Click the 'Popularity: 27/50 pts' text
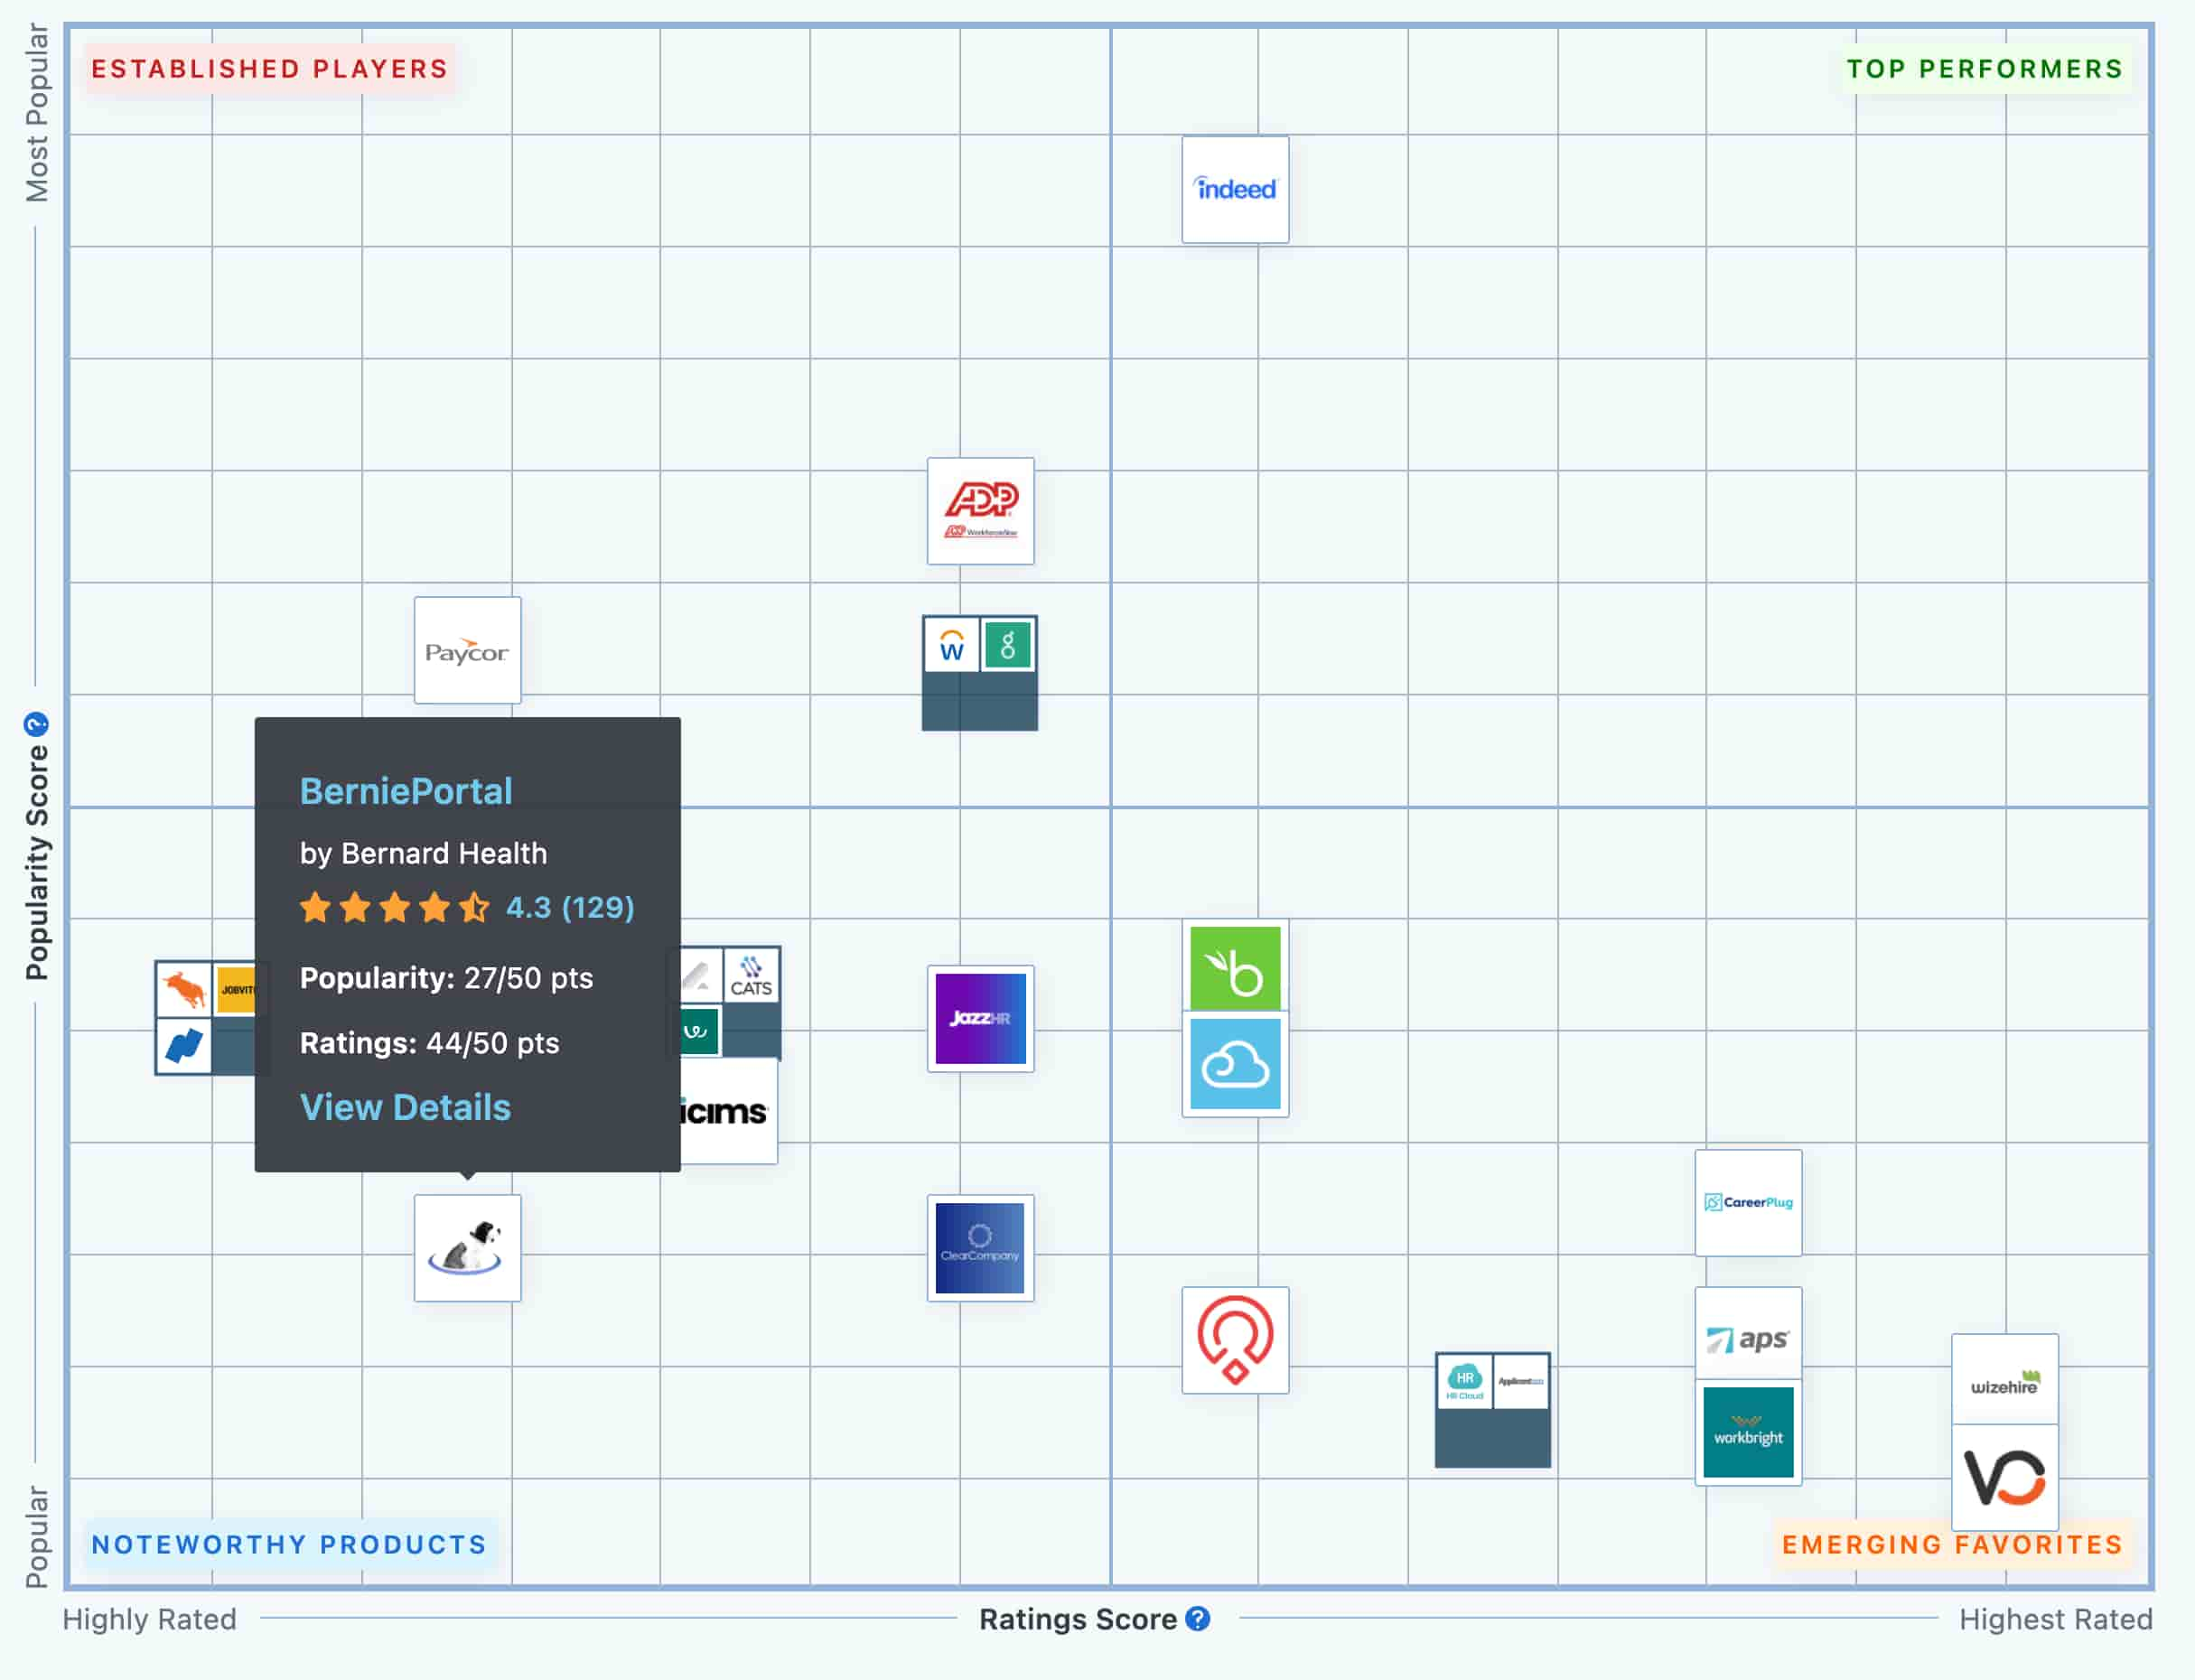Screen dimensions: 2195x1680 point(446,977)
